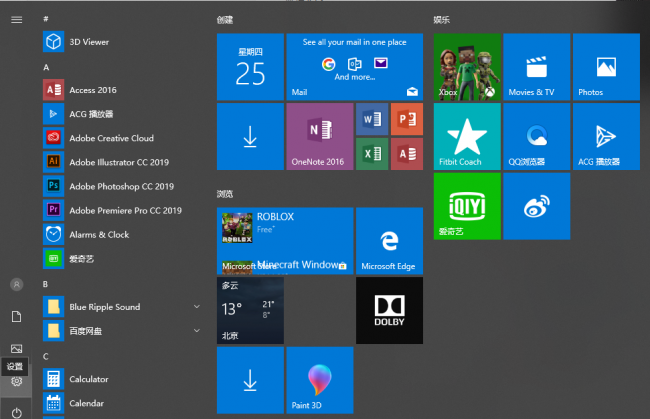The image size is (650, 419).
Task: Open Alarms & Clock
Action: [x=121, y=234]
